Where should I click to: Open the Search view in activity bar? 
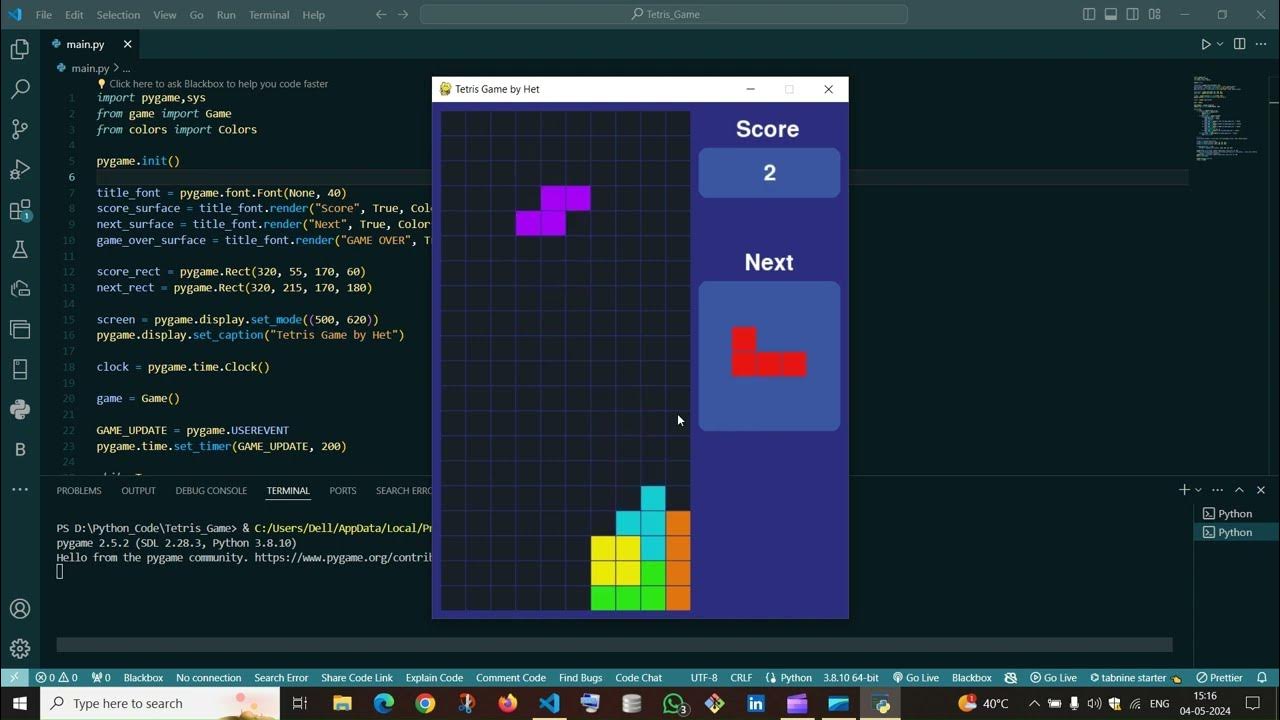(x=20, y=89)
